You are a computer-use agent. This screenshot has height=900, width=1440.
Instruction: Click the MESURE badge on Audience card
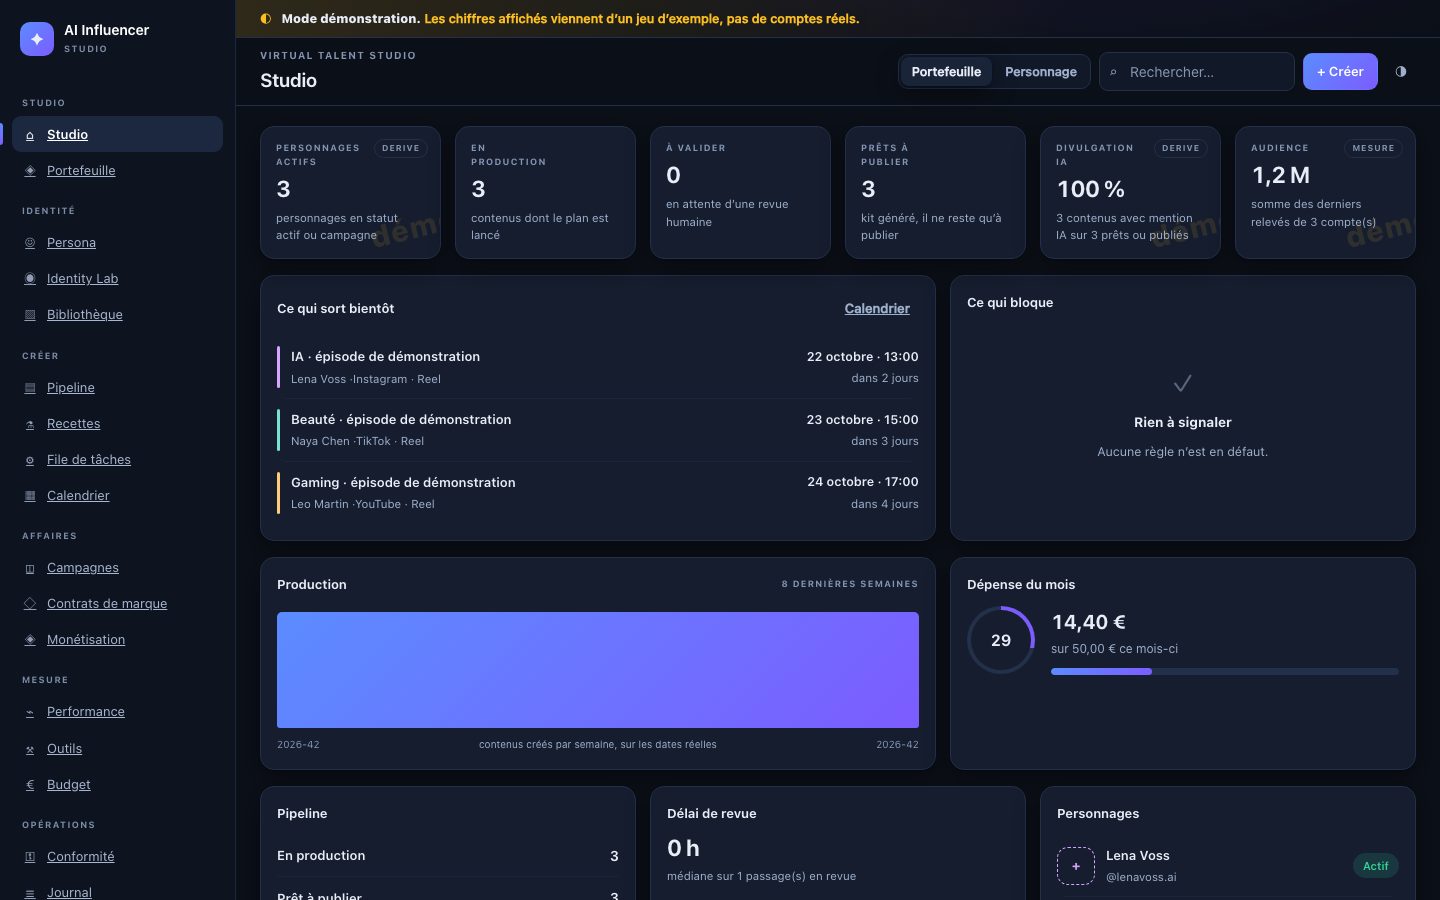(1373, 148)
